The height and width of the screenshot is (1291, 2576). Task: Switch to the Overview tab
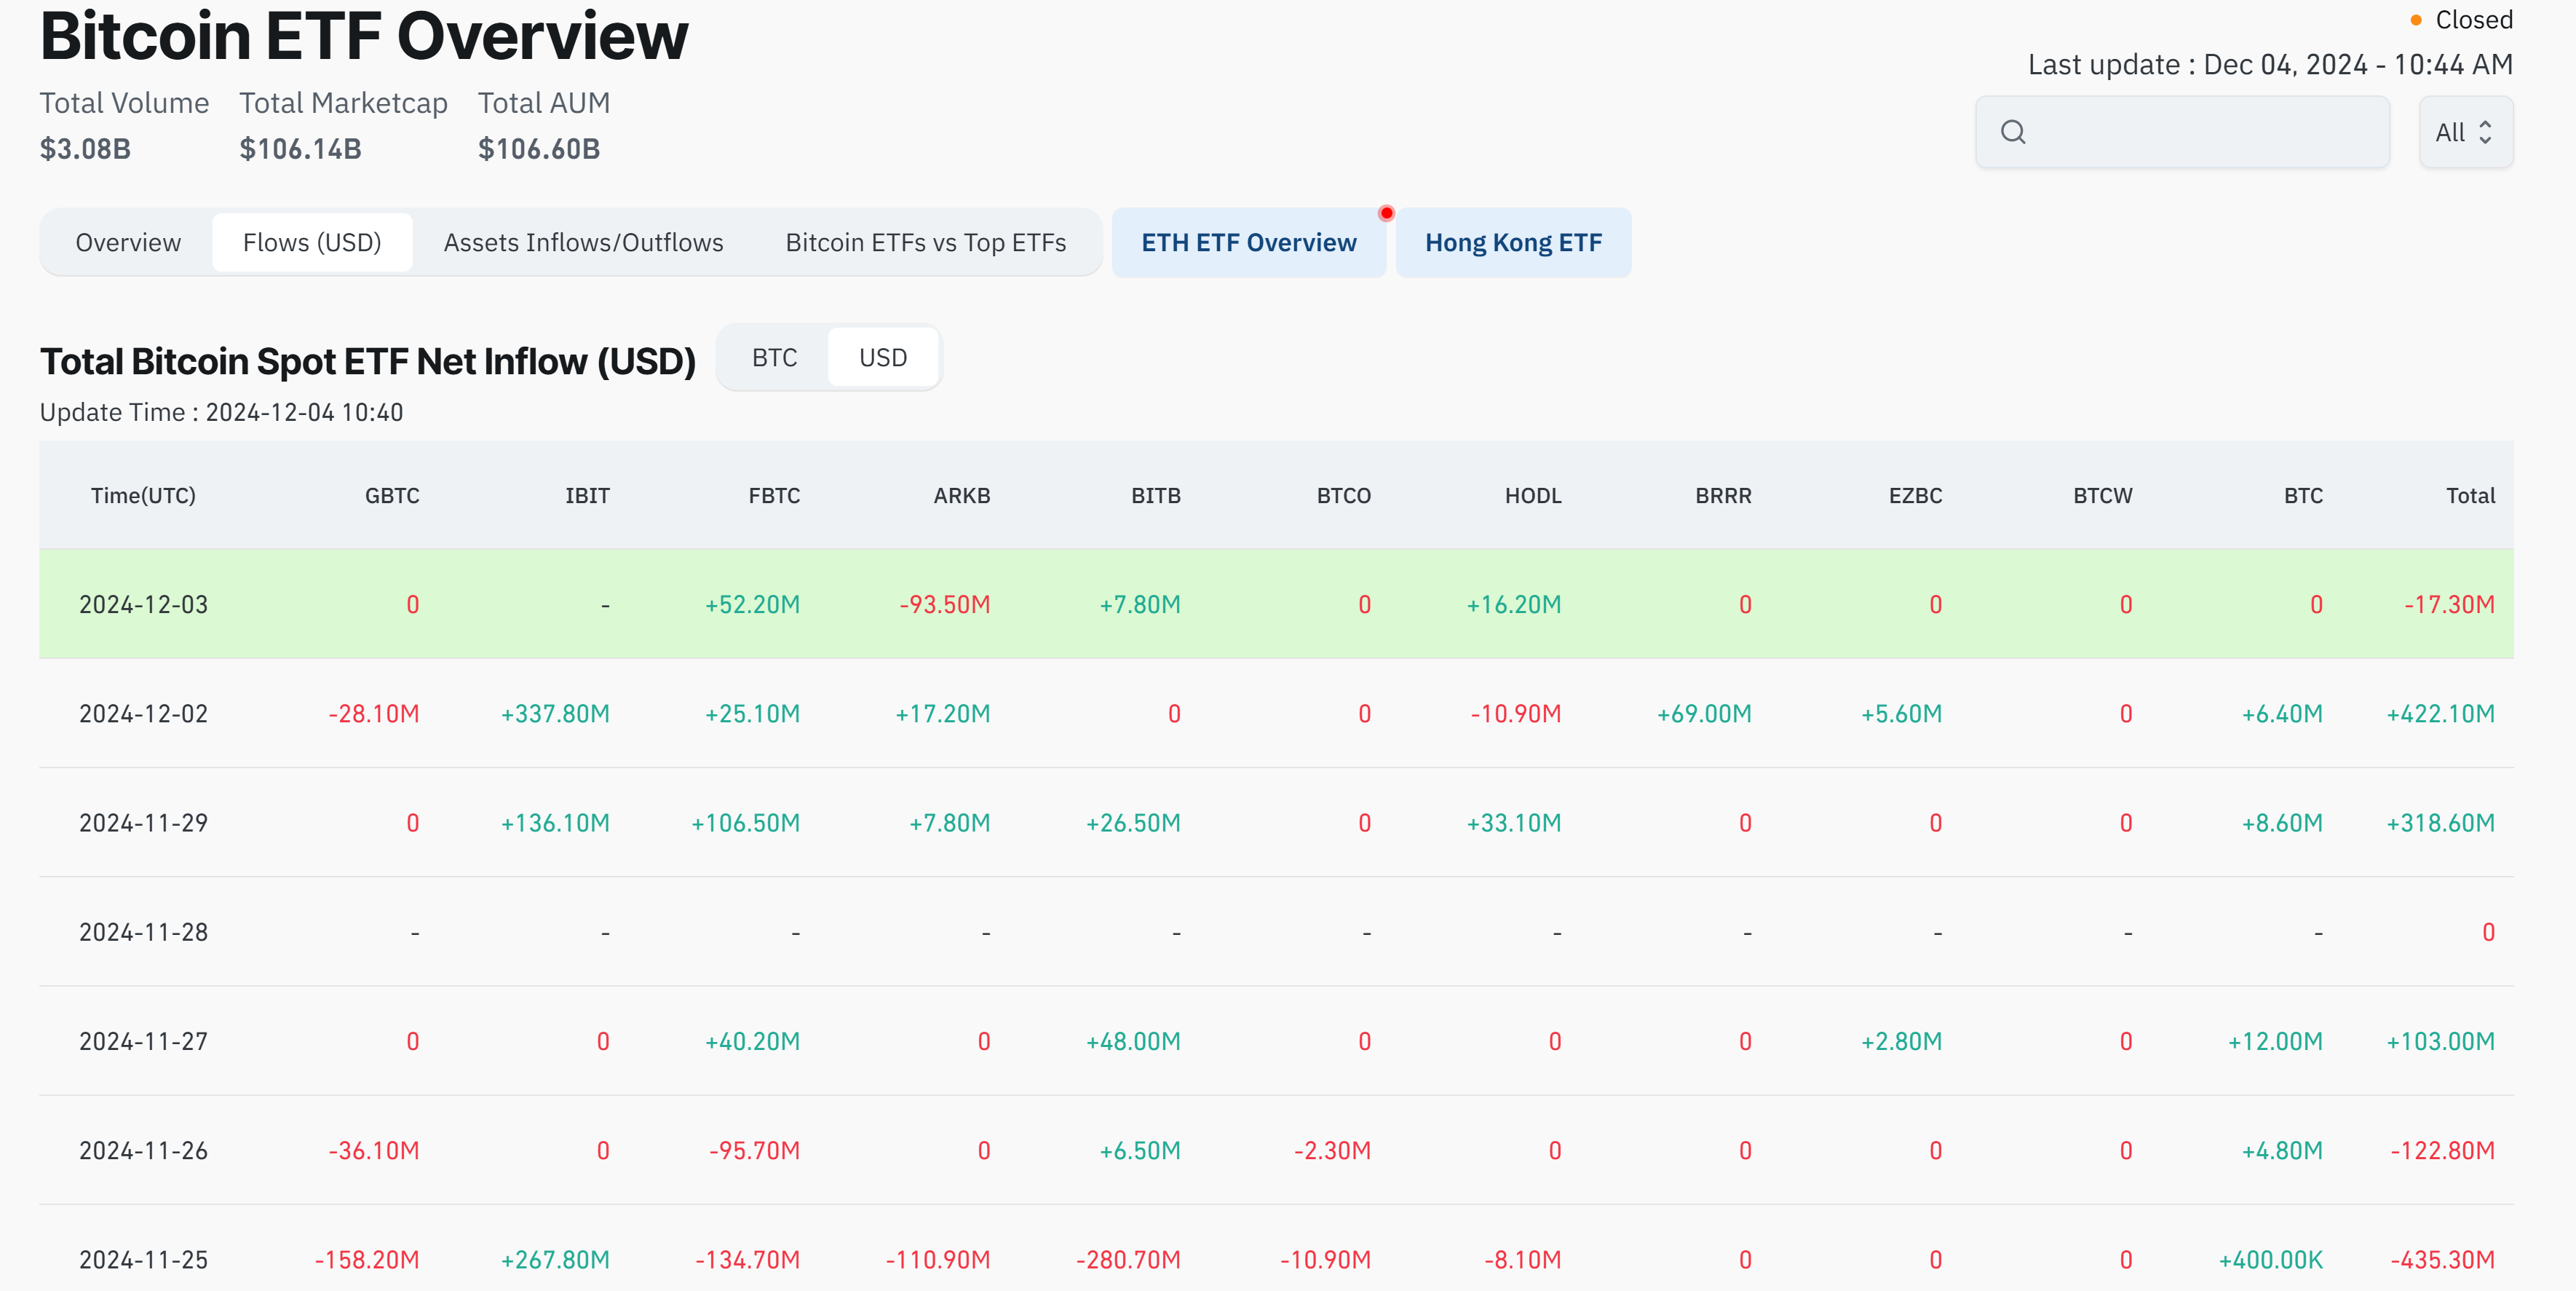pyautogui.click(x=128, y=243)
